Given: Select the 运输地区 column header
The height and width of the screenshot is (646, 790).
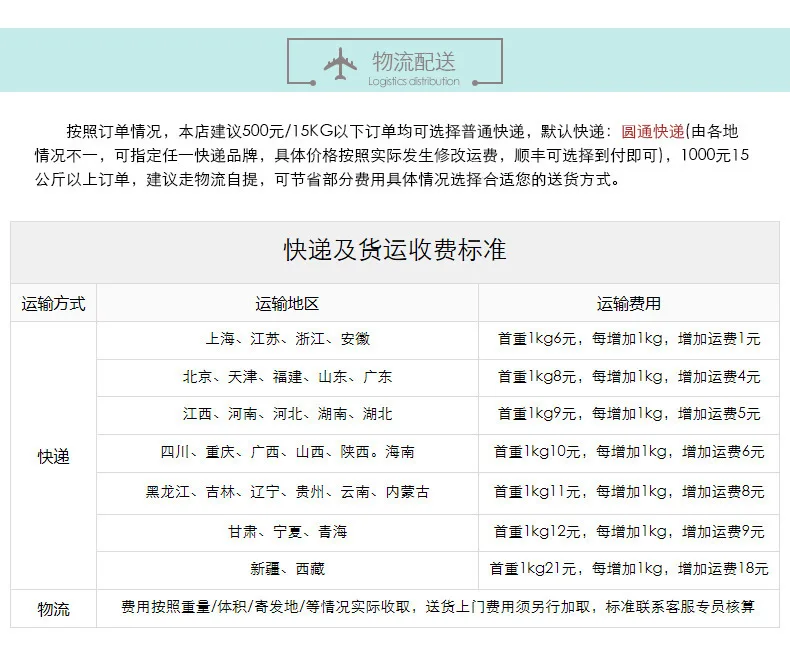Looking at the screenshot, I should (287, 304).
